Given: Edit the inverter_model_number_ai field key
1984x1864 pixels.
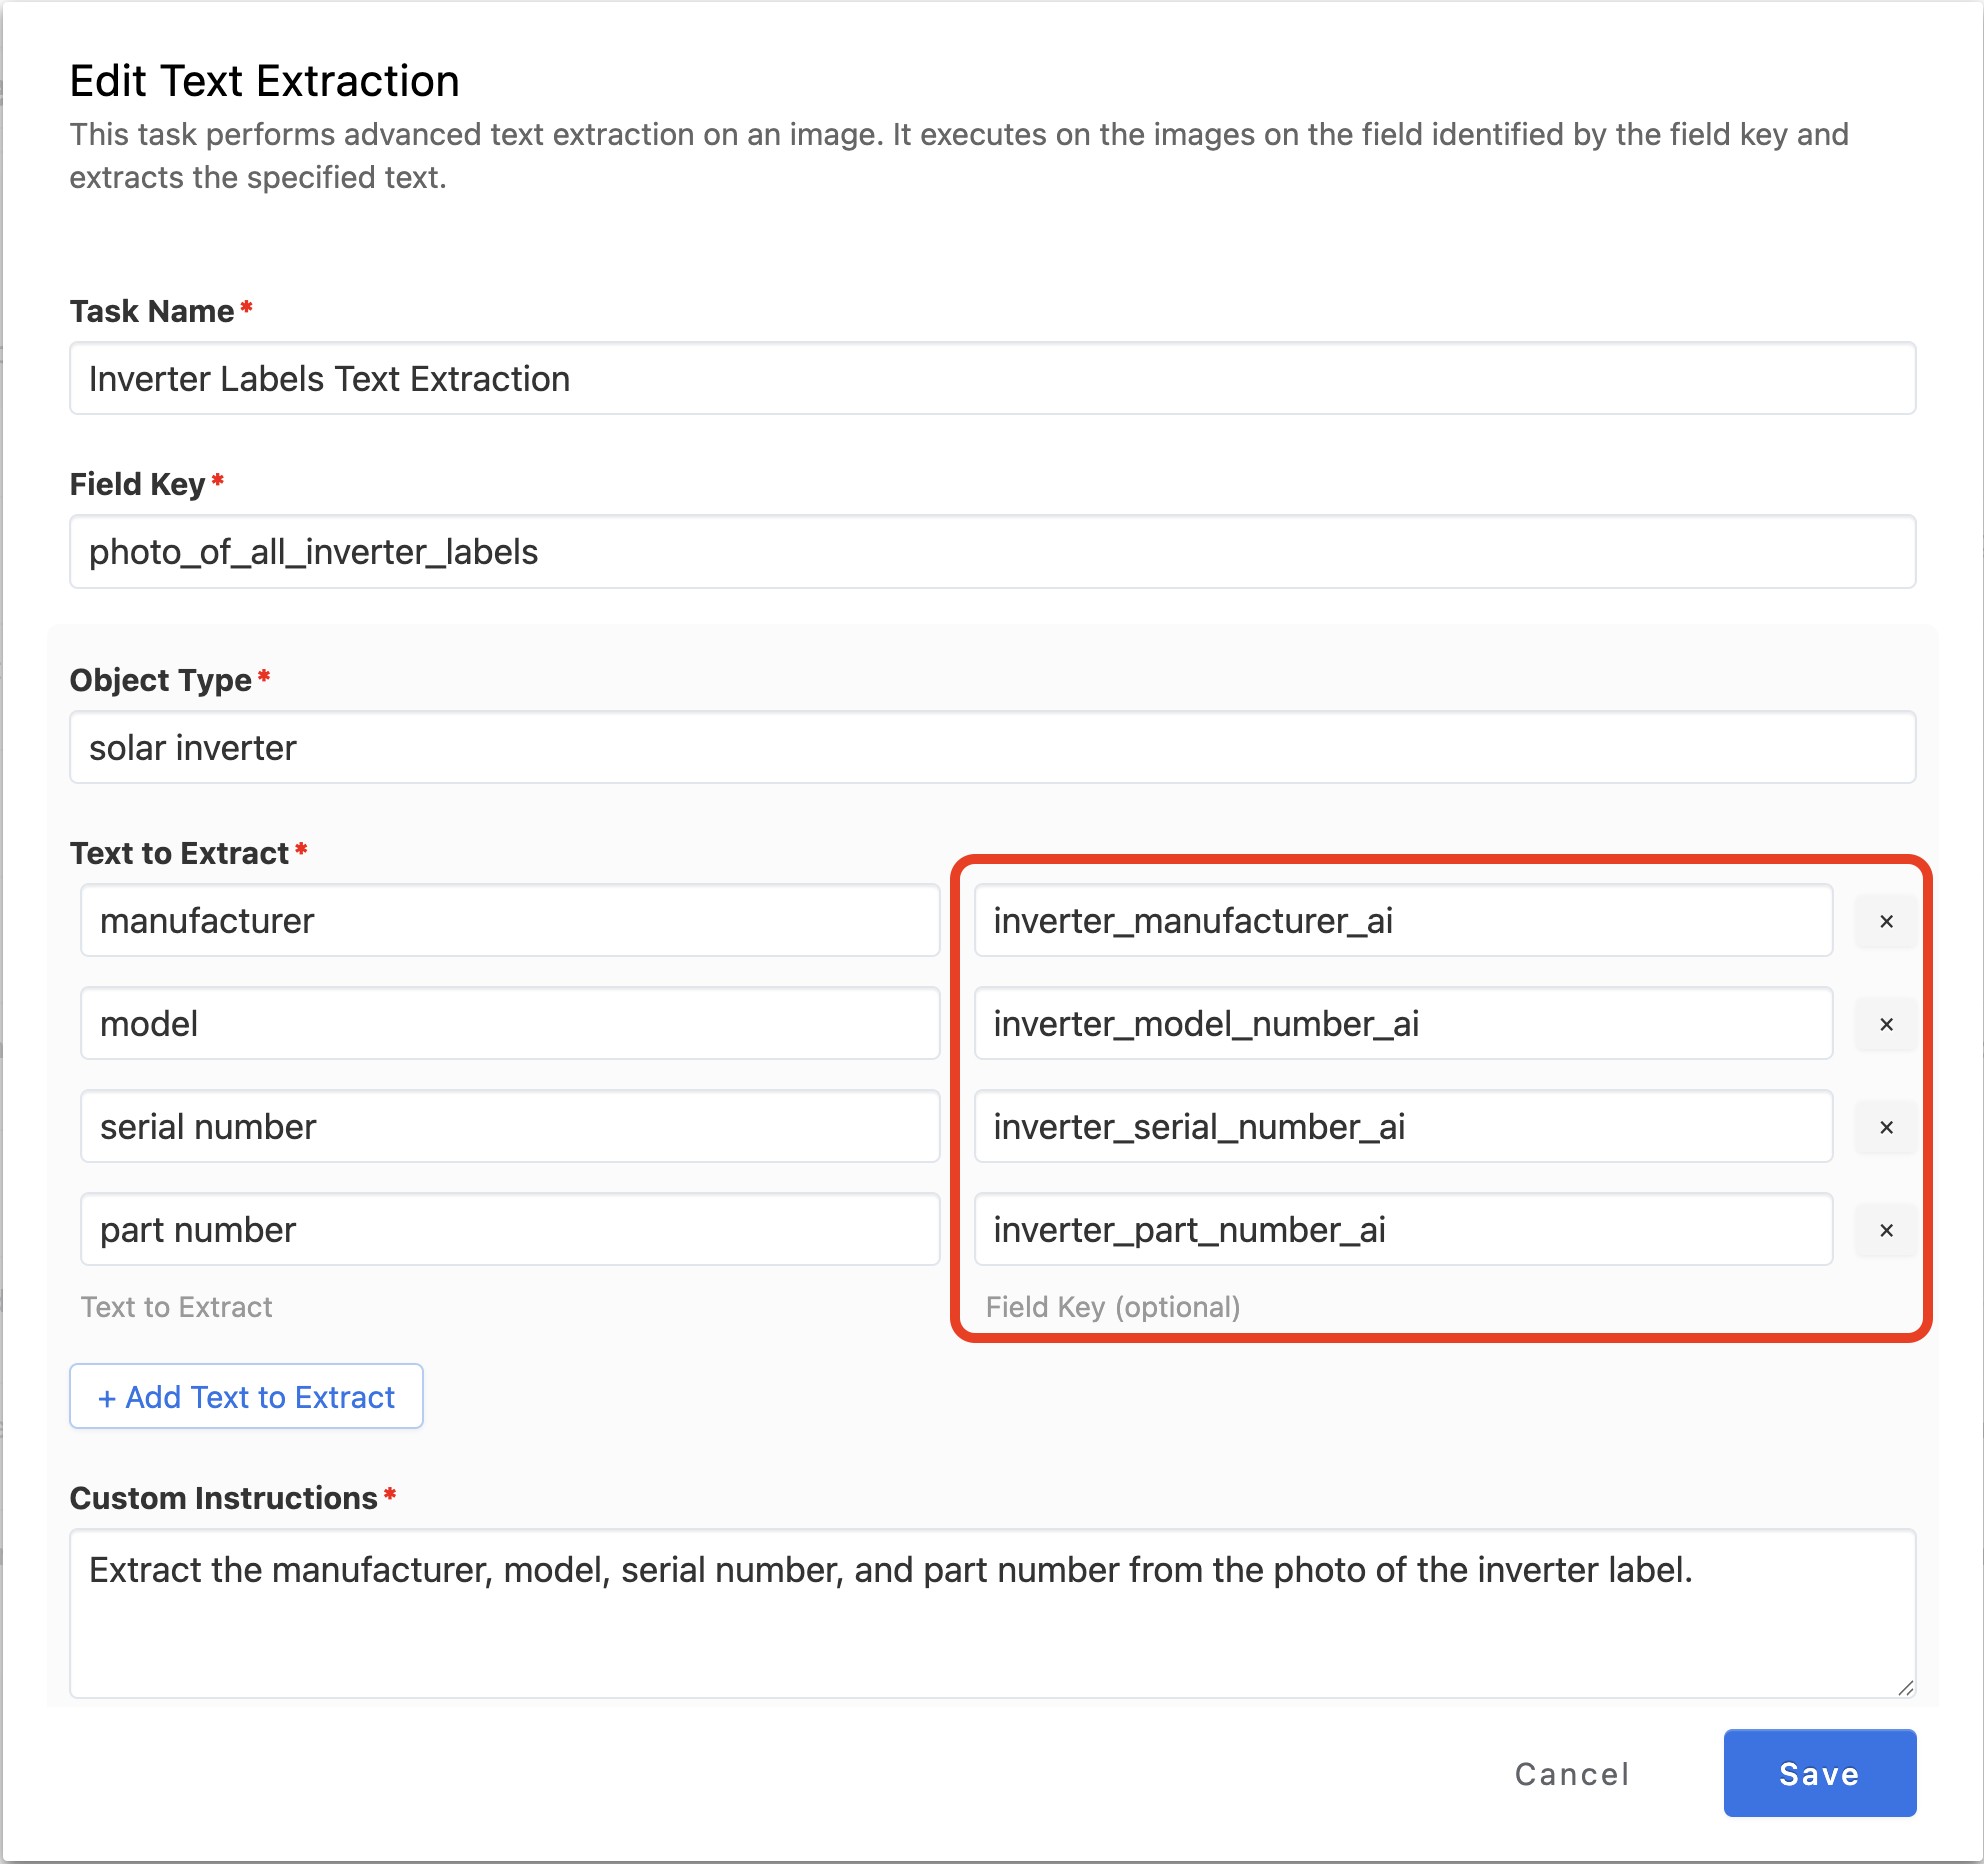Looking at the screenshot, I should click(x=1403, y=1024).
